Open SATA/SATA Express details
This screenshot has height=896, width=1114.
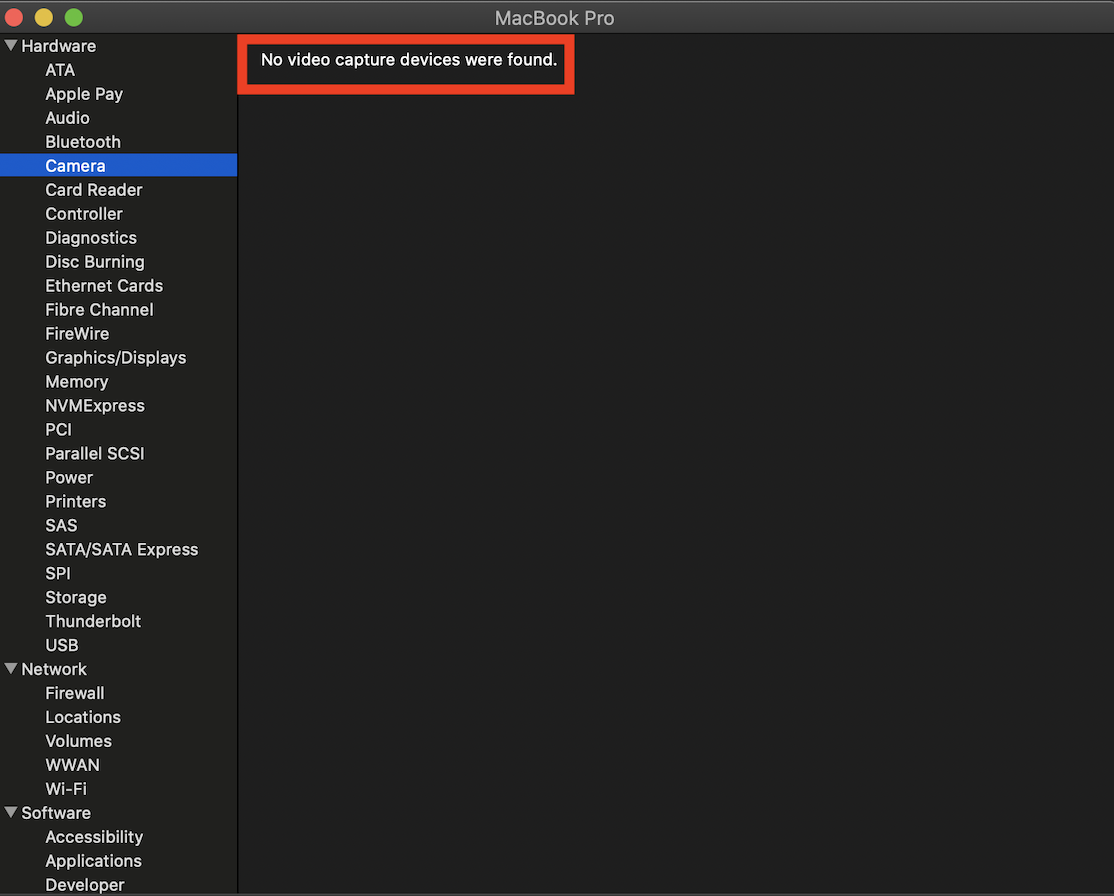coord(121,549)
